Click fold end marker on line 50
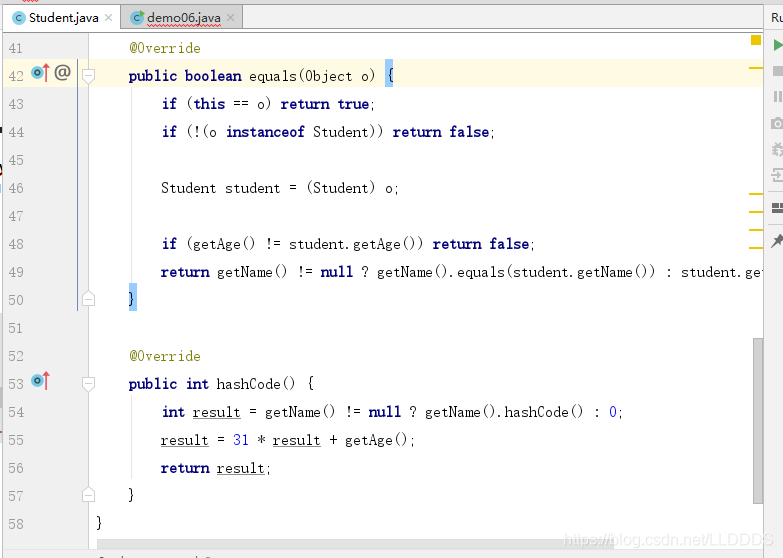The height and width of the screenshot is (558, 783). tap(88, 299)
